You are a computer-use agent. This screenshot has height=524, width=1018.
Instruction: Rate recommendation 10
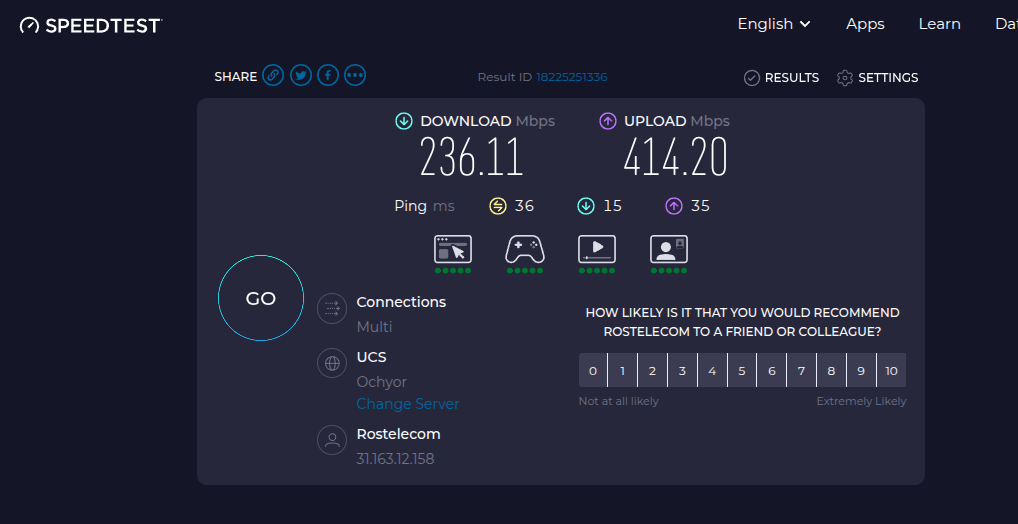point(891,371)
